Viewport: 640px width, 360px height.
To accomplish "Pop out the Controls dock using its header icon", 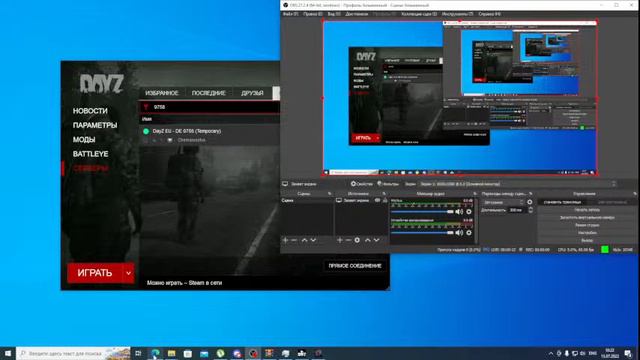I will tap(635, 193).
